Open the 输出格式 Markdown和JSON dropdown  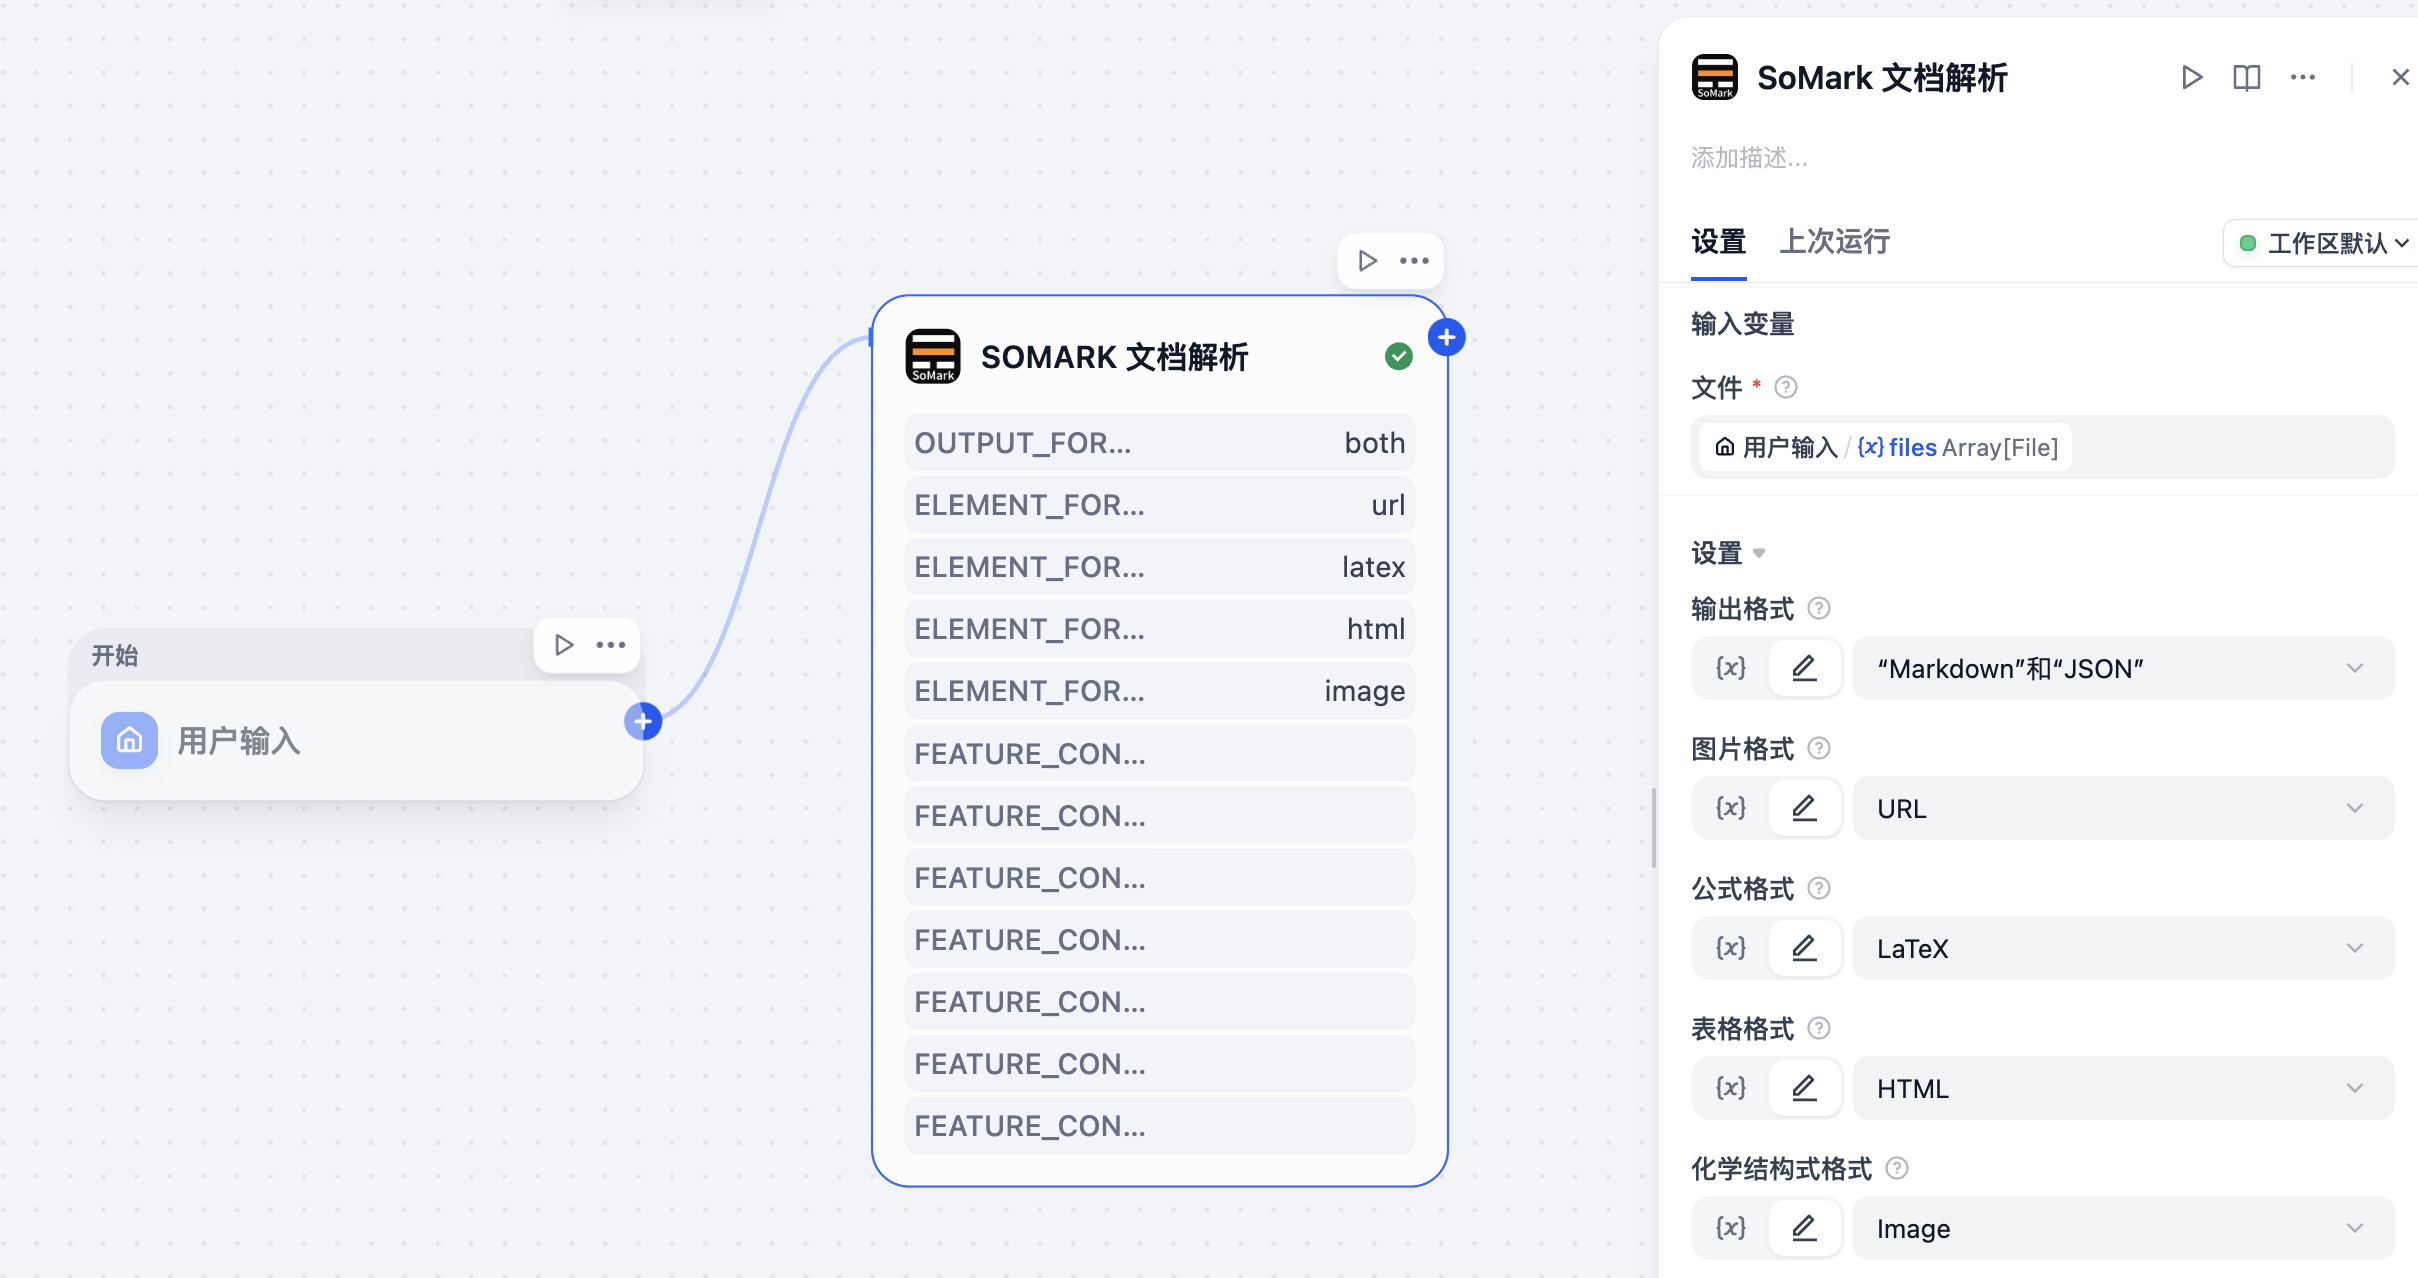pyautogui.click(x=2123, y=668)
